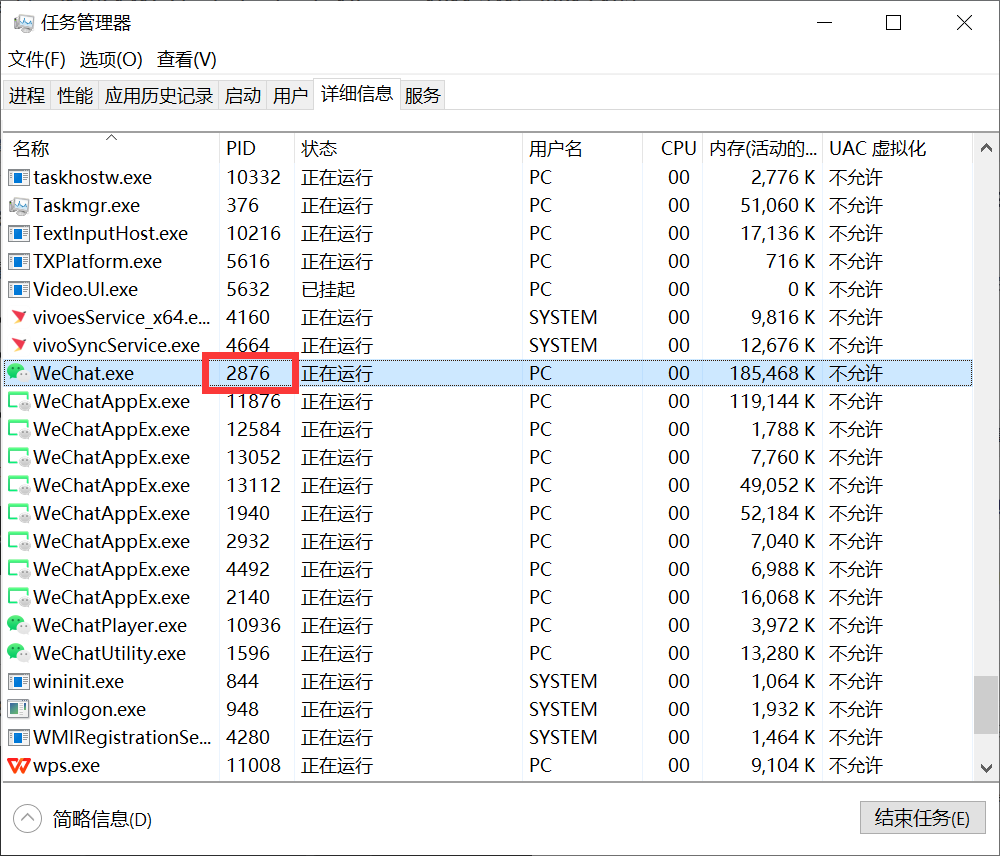Click icon of WeChatAppEx.exe PID 4492
1000x856 pixels.
click(x=18, y=570)
